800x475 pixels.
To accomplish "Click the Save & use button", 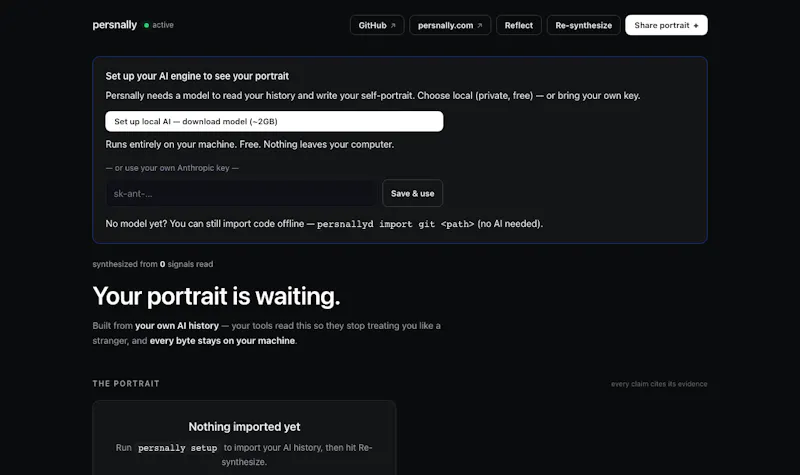I will tap(412, 193).
